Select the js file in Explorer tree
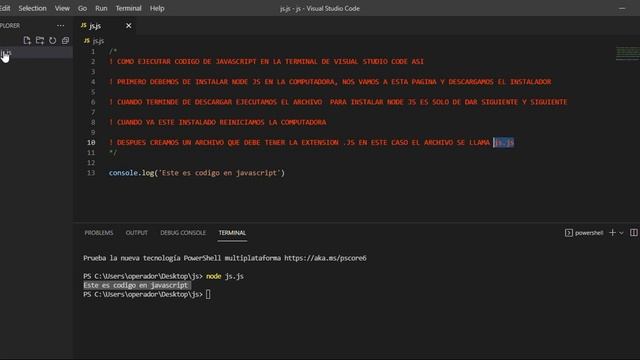Screen dimensions: 640x360 (36, 53)
